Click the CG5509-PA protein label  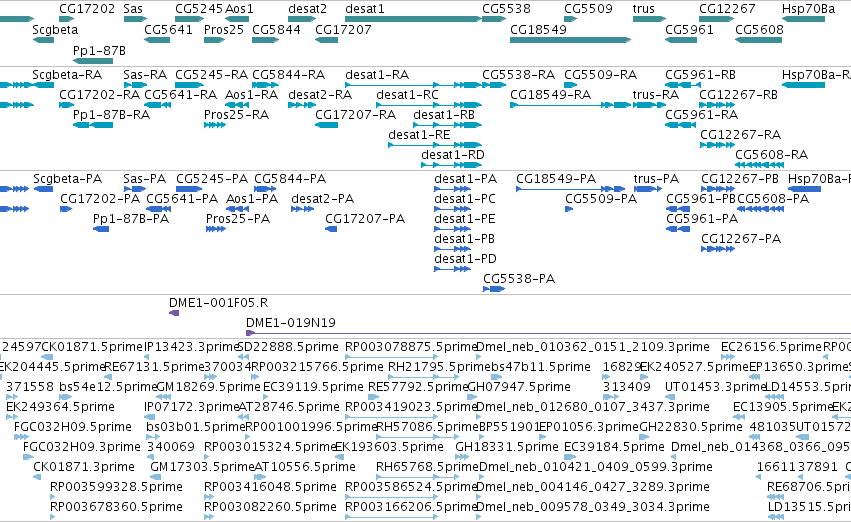[x=601, y=199]
